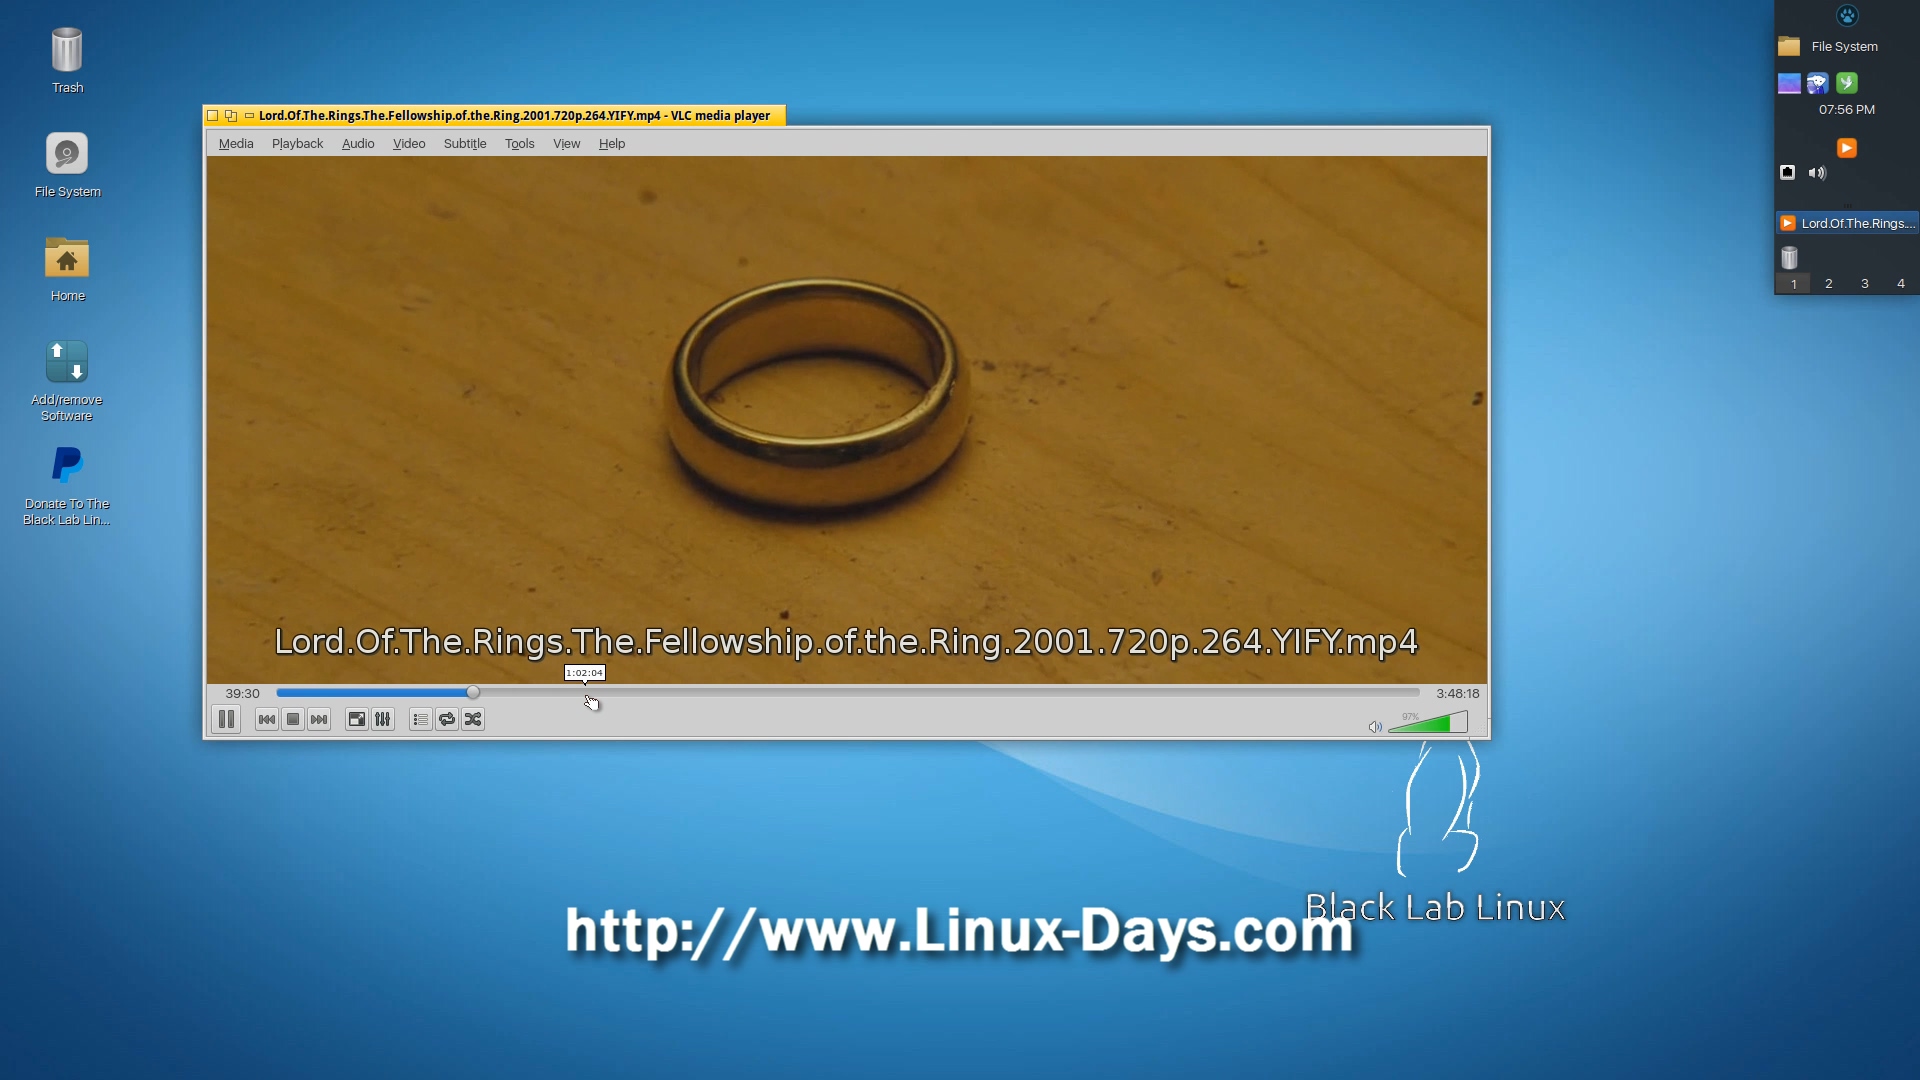Open extended settings and effects
The image size is (1920, 1080).
383,719
